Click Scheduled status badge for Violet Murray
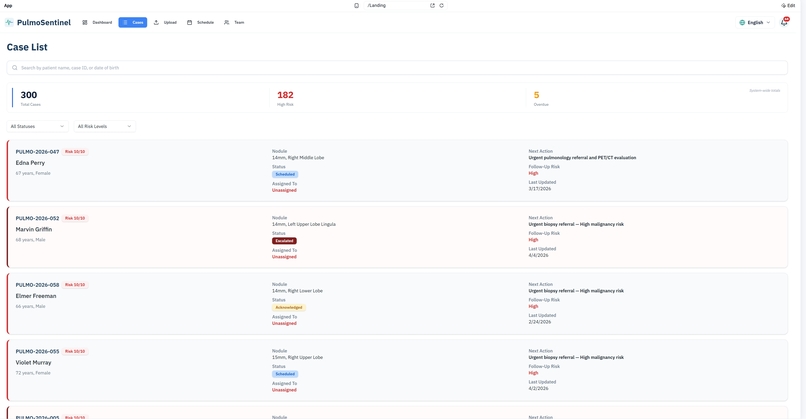806x419 pixels. [x=285, y=374]
